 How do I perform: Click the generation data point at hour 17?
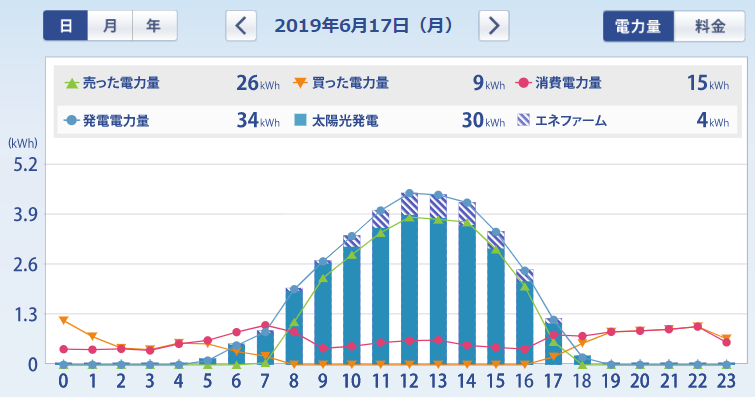(554, 320)
